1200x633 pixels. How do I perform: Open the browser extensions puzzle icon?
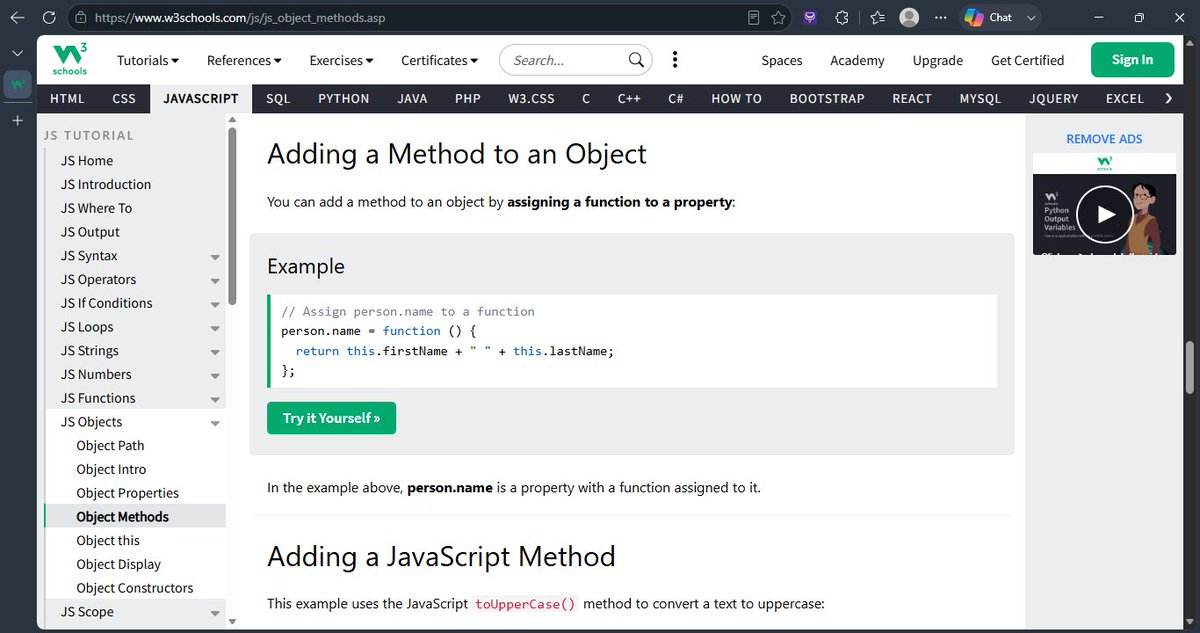842,17
